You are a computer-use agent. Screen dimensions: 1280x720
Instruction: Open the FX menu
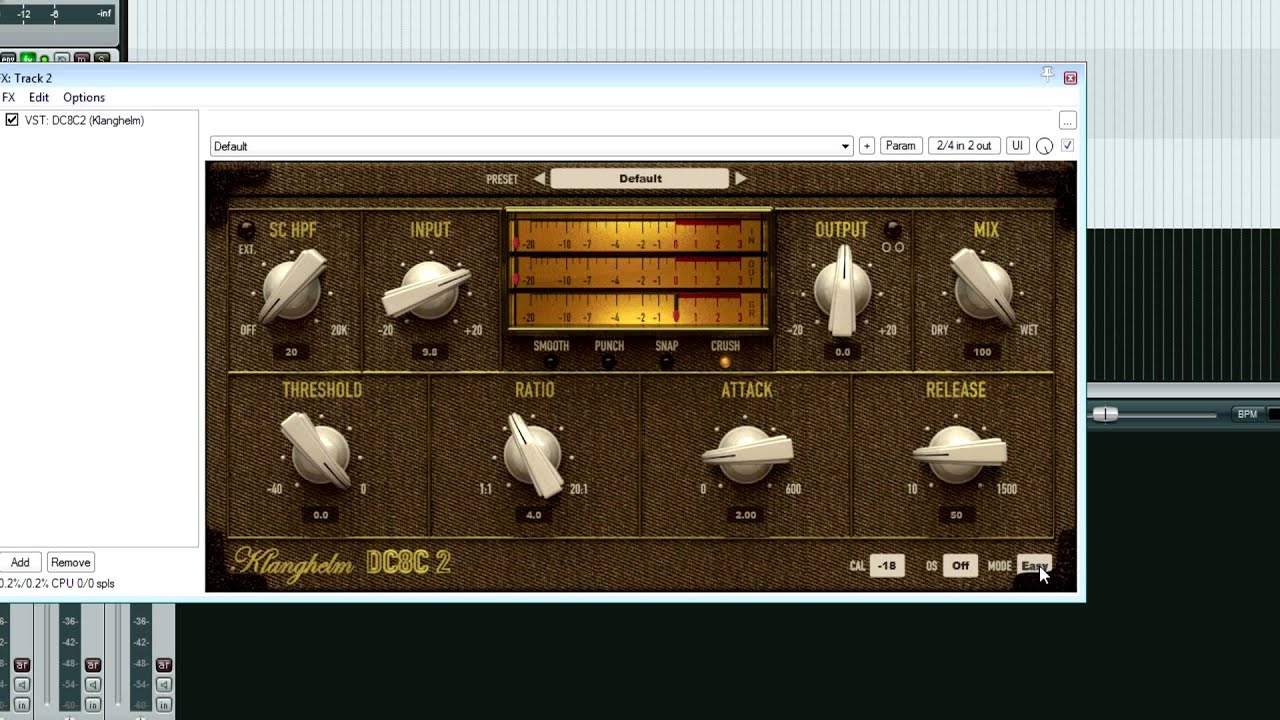(8, 97)
